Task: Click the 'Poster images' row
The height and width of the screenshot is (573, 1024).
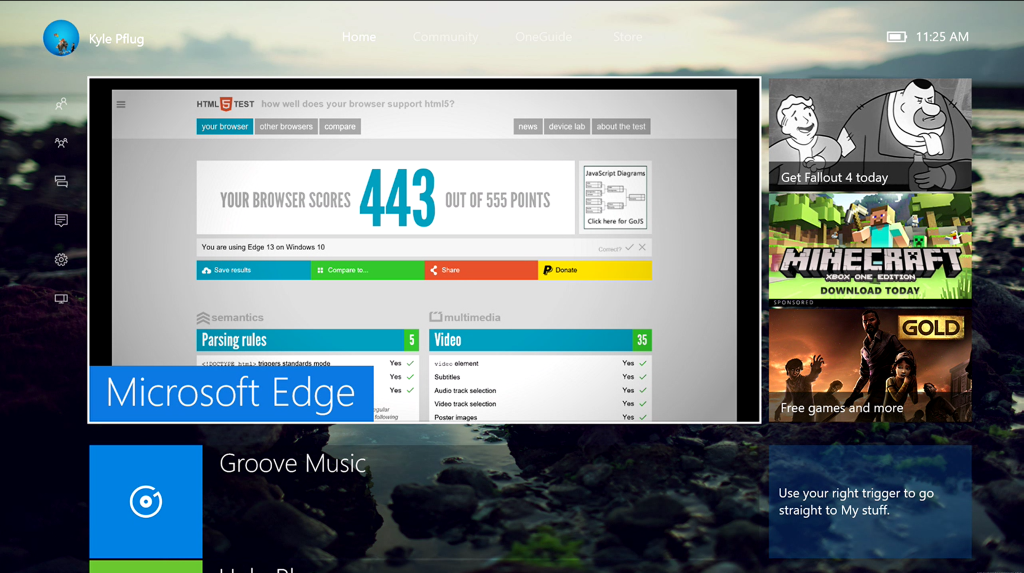Action: (x=540, y=417)
